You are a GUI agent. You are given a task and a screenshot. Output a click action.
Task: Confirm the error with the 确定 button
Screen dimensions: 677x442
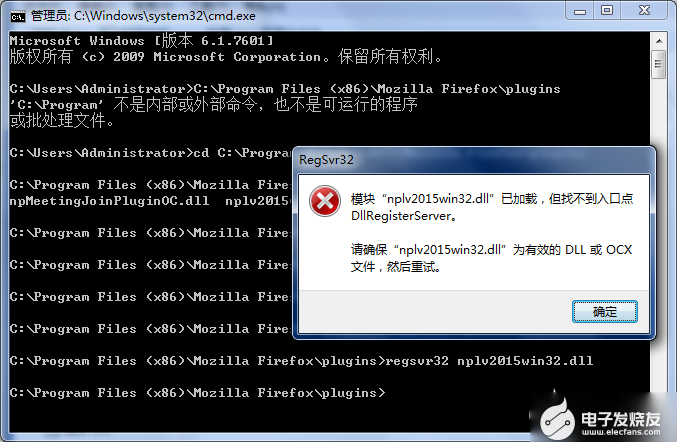[x=604, y=311]
